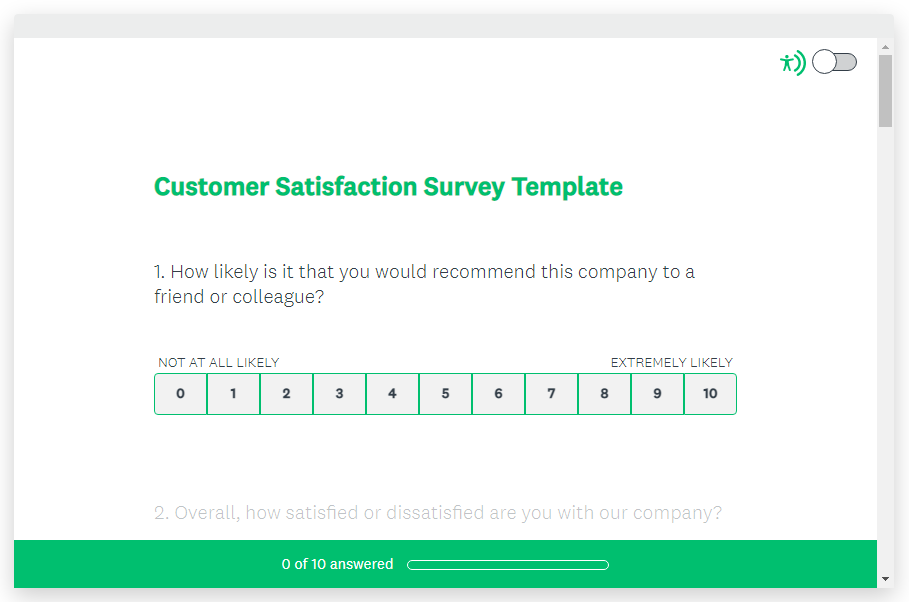Screen dimensions: 909x602
Task: Select rating 6 on the recommendation scale
Action: coord(499,394)
